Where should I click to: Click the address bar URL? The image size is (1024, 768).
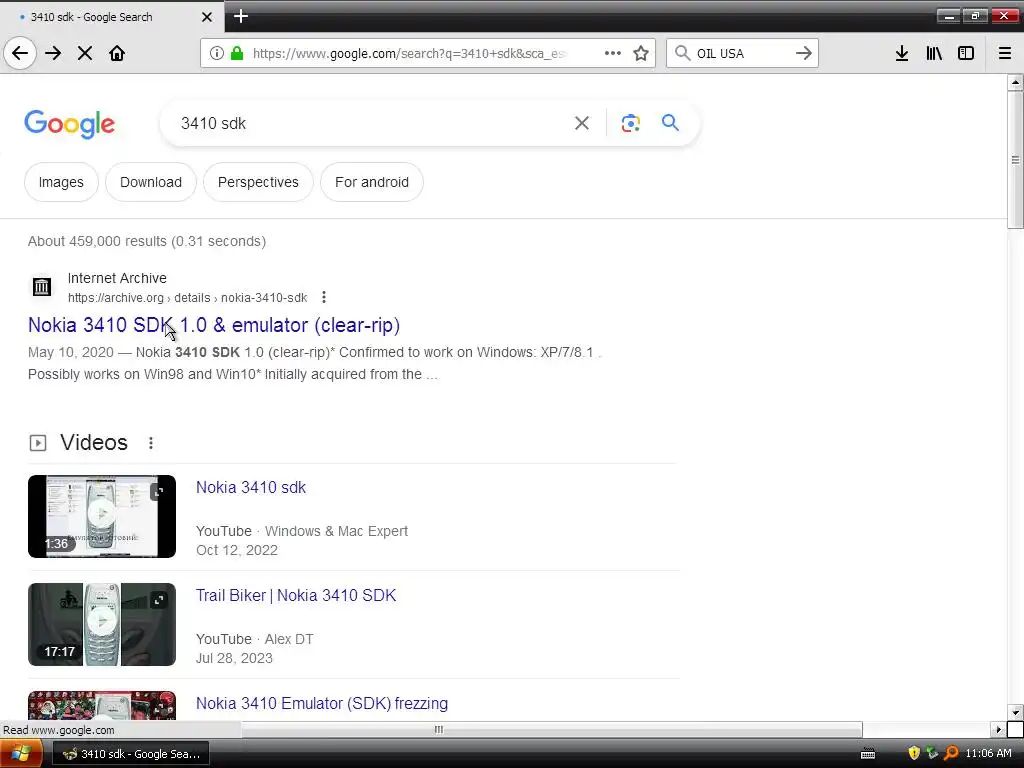click(x=409, y=54)
